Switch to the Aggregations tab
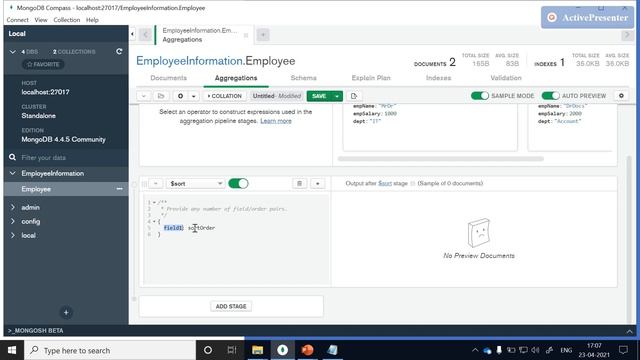640x360 pixels. point(236,78)
